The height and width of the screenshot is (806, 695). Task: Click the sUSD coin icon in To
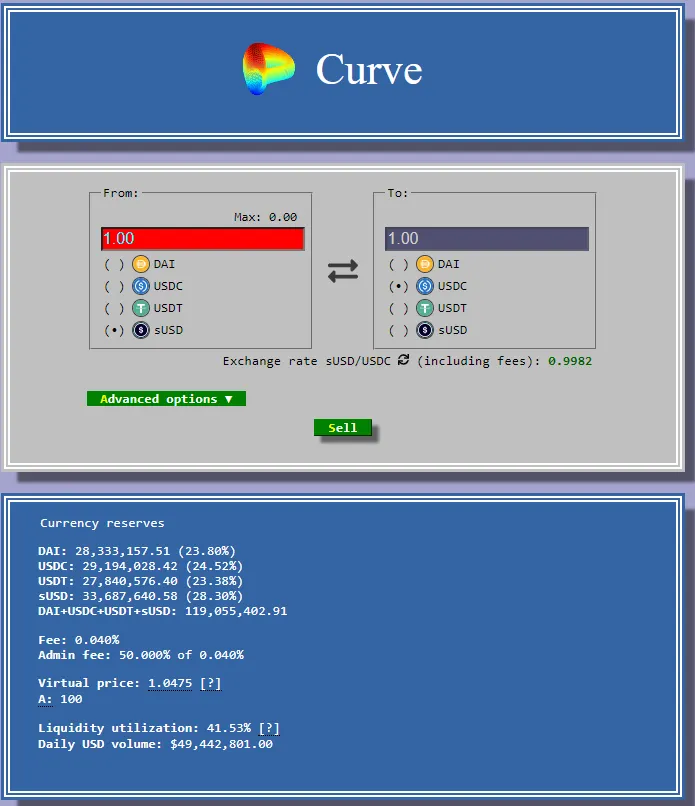425,330
